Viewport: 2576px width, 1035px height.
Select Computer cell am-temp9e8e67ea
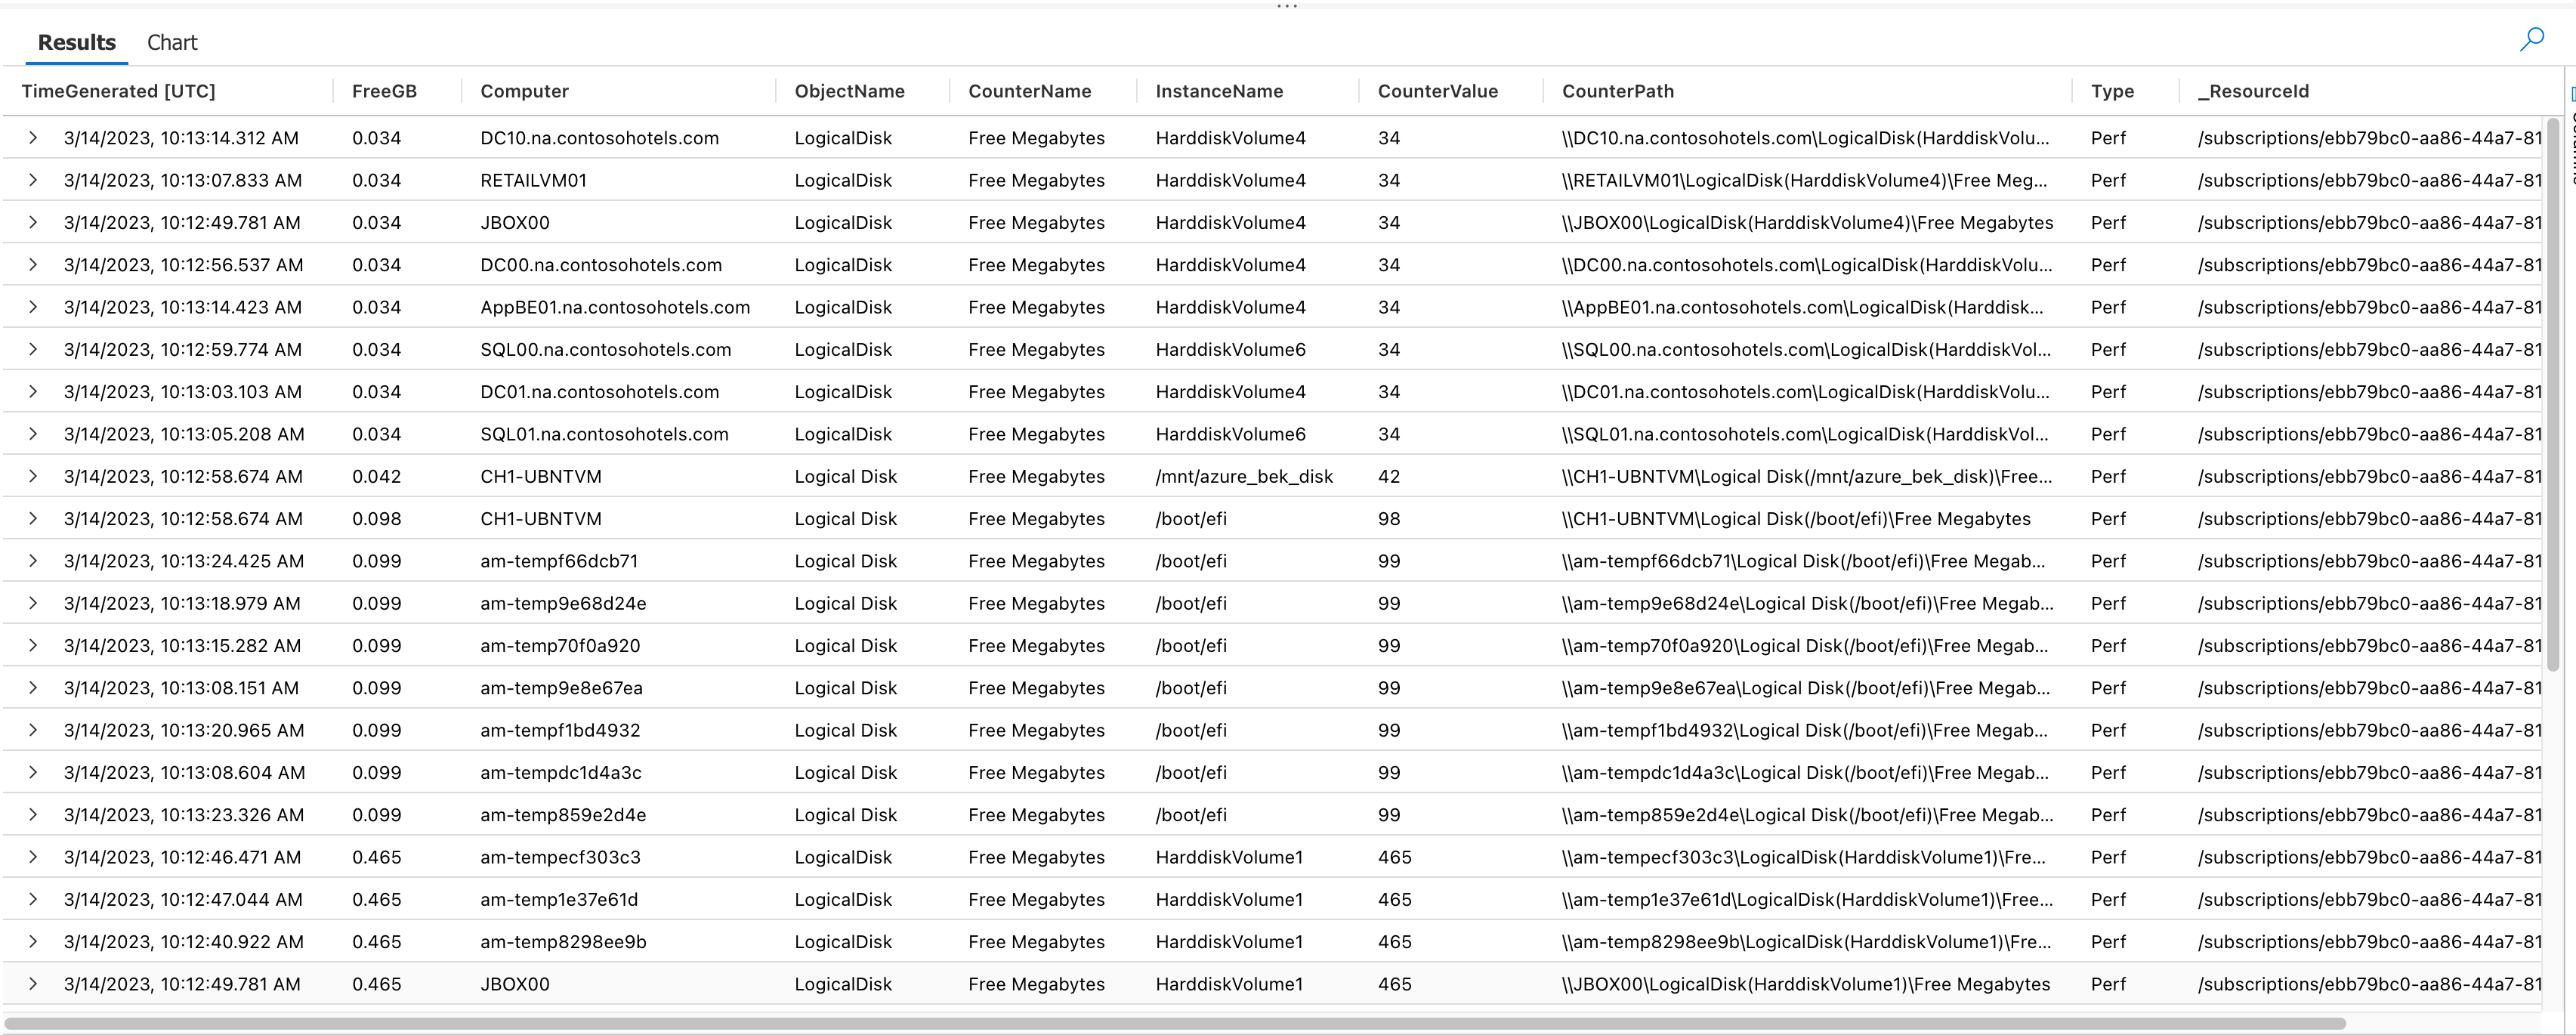561,688
